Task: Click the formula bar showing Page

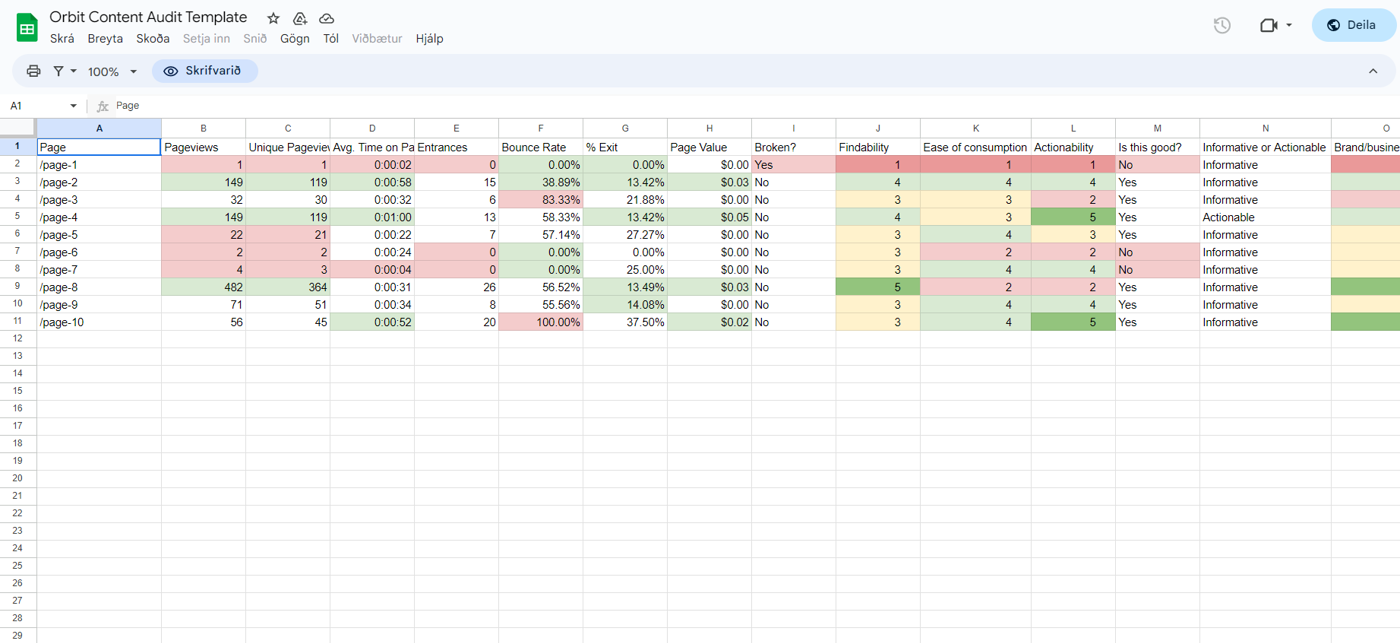Action: pyautogui.click(x=700, y=106)
